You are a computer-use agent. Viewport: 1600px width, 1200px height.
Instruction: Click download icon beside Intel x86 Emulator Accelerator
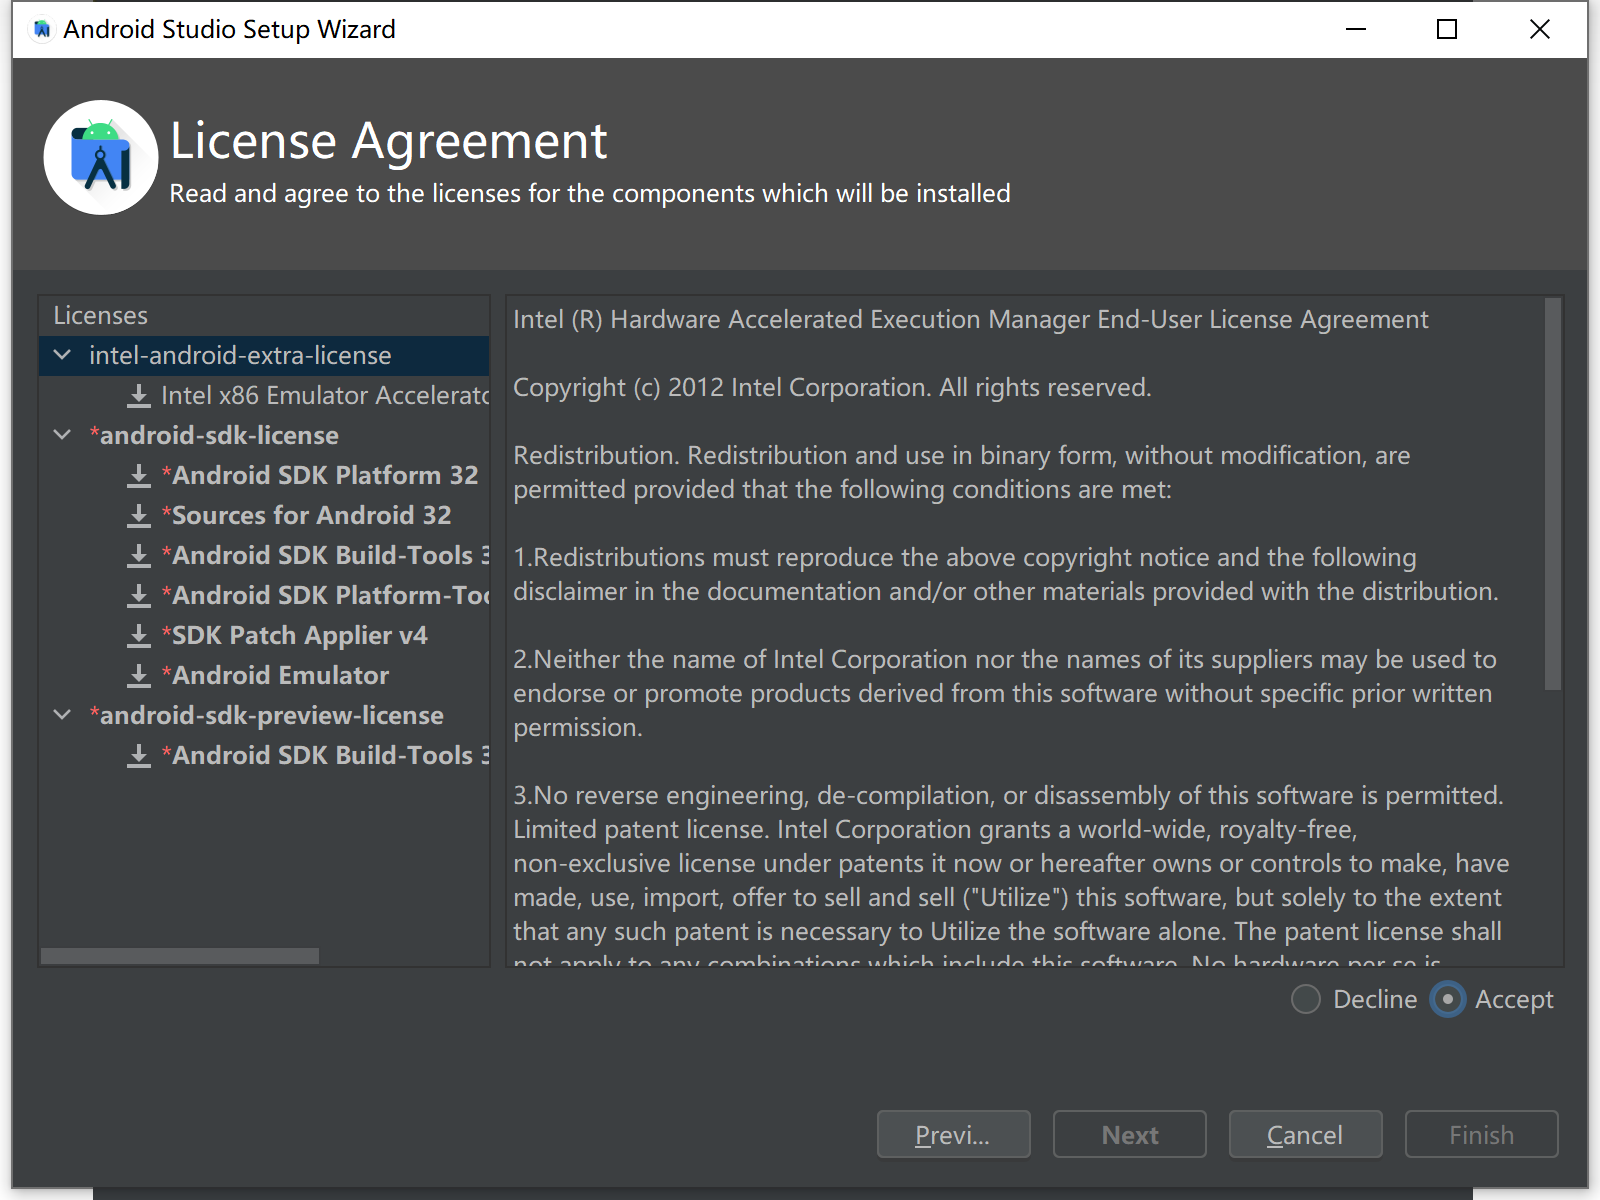click(x=139, y=396)
